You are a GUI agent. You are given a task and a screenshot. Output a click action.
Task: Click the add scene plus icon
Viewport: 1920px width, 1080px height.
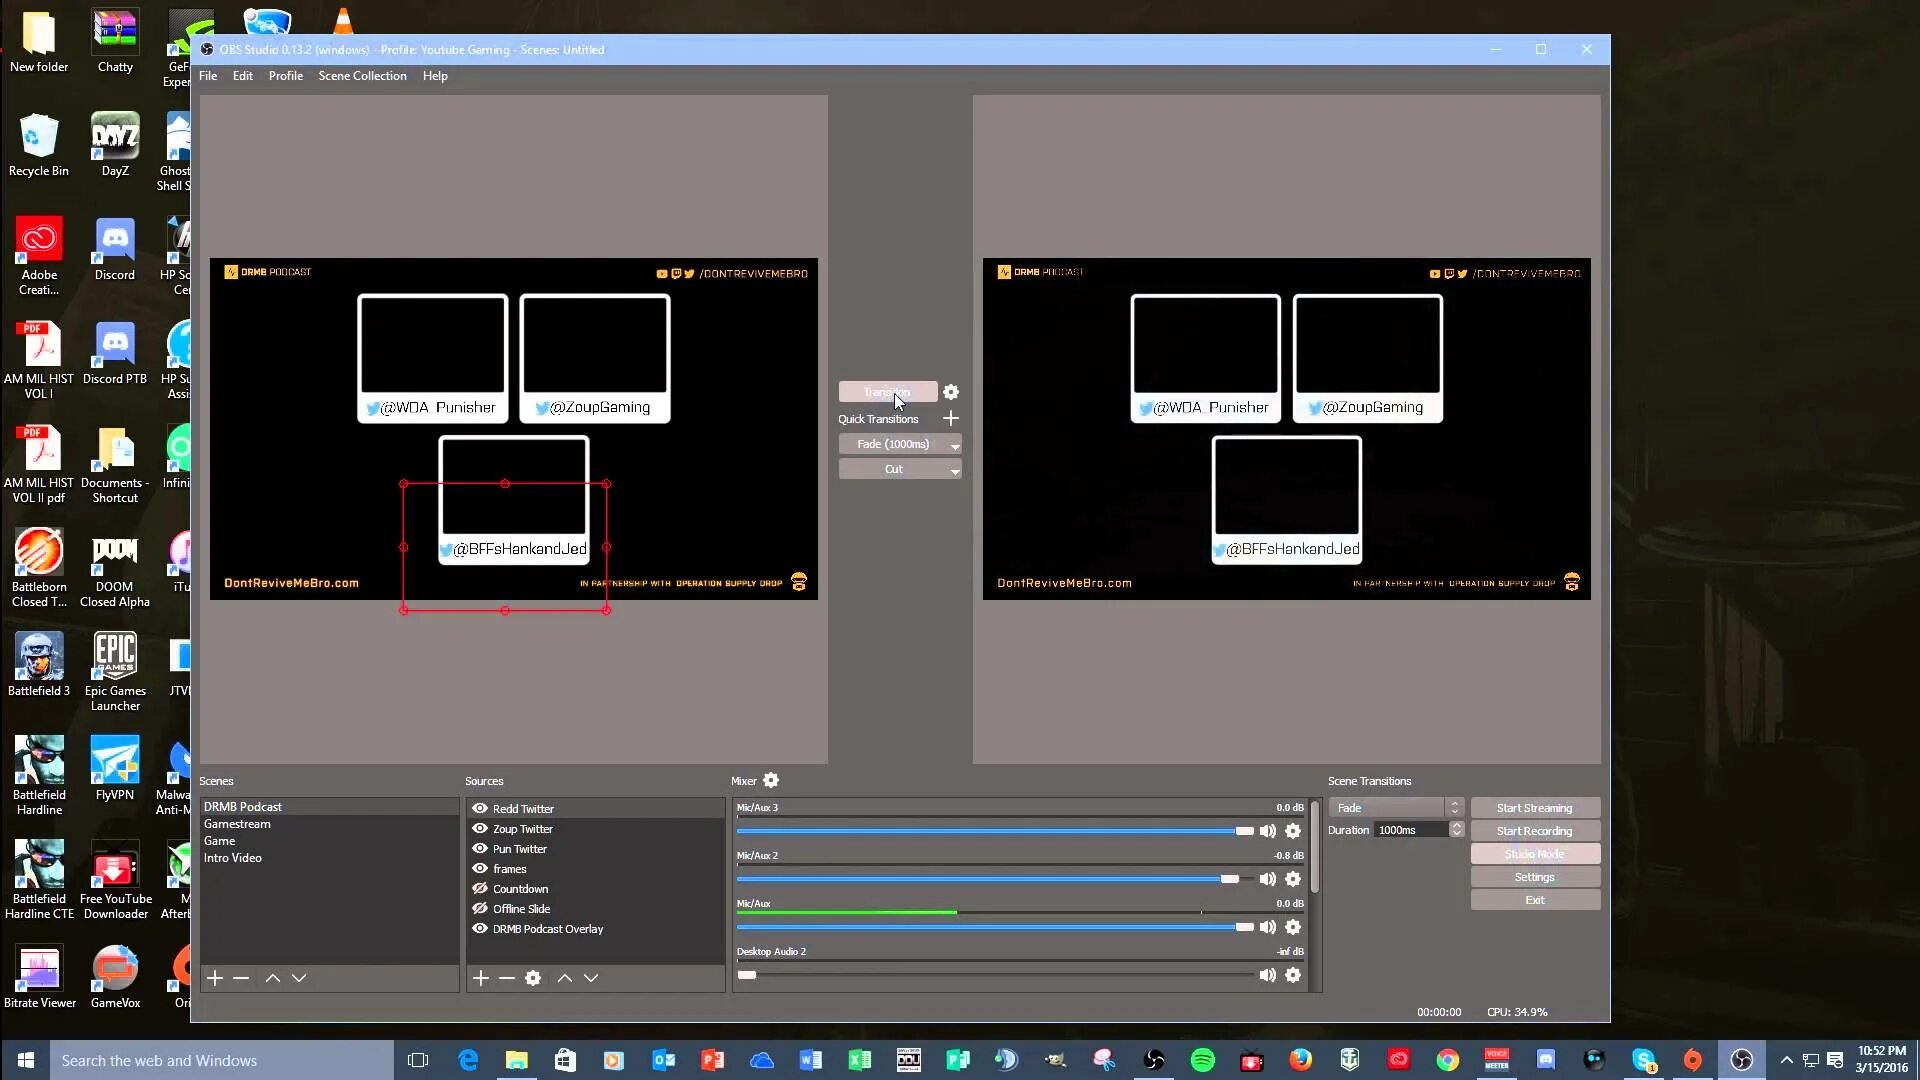pyautogui.click(x=214, y=977)
